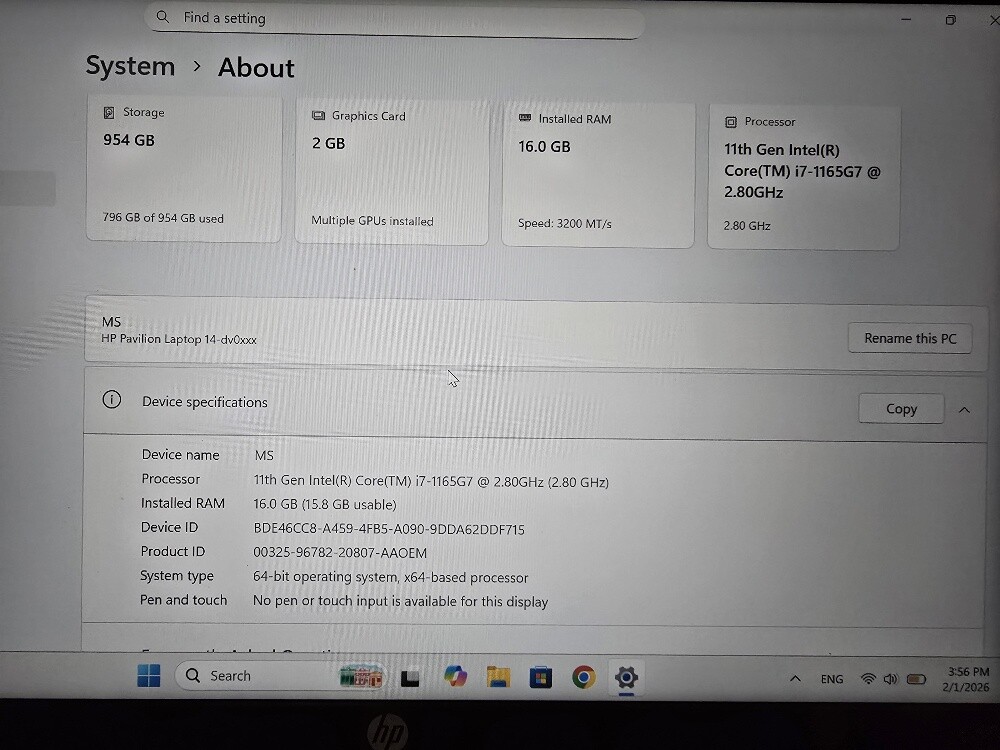
Task: Click HP Pavilion Laptop 14-dv0xxx model text
Action: point(179,339)
